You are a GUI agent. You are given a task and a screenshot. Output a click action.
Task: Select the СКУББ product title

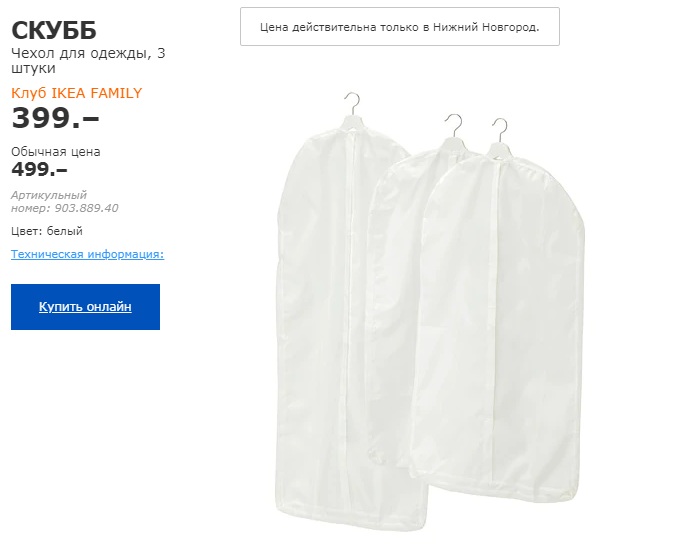[x=54, y=30]
